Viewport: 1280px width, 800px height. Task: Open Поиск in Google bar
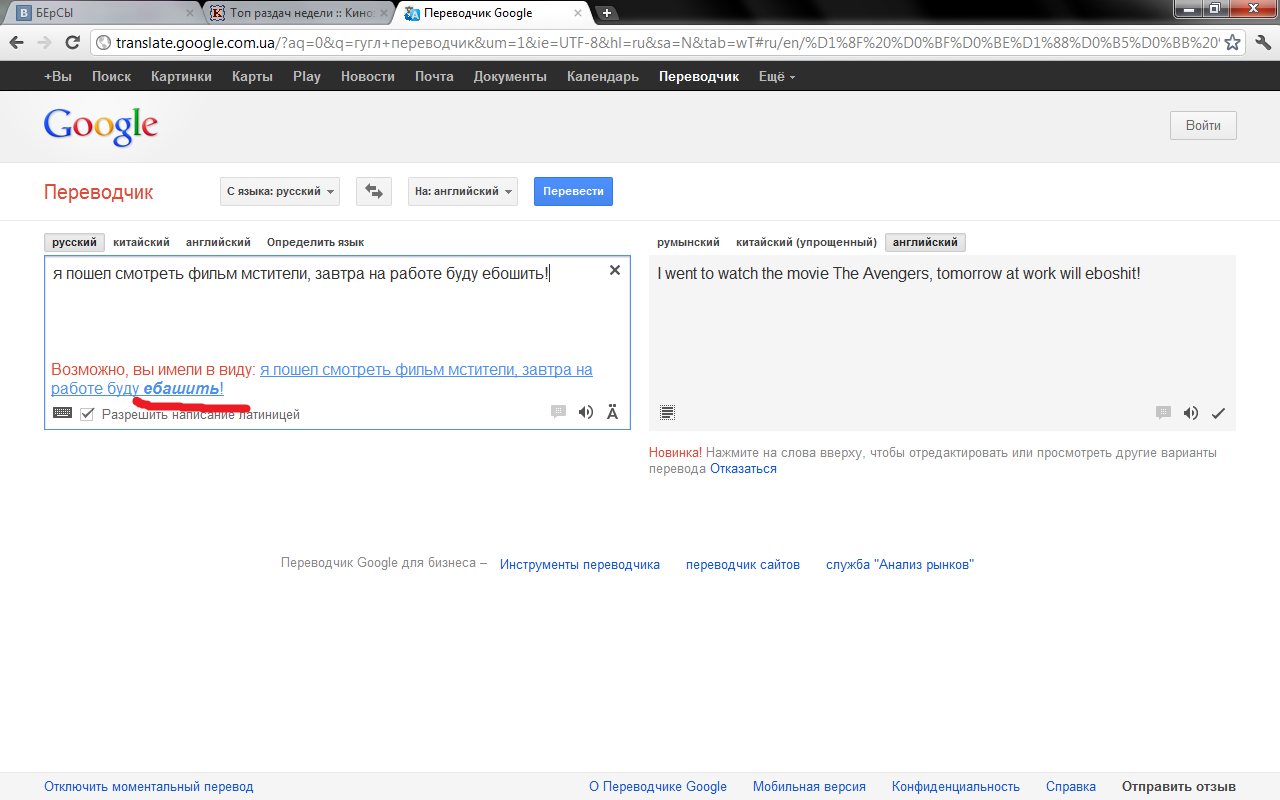(x=111, y=76)
